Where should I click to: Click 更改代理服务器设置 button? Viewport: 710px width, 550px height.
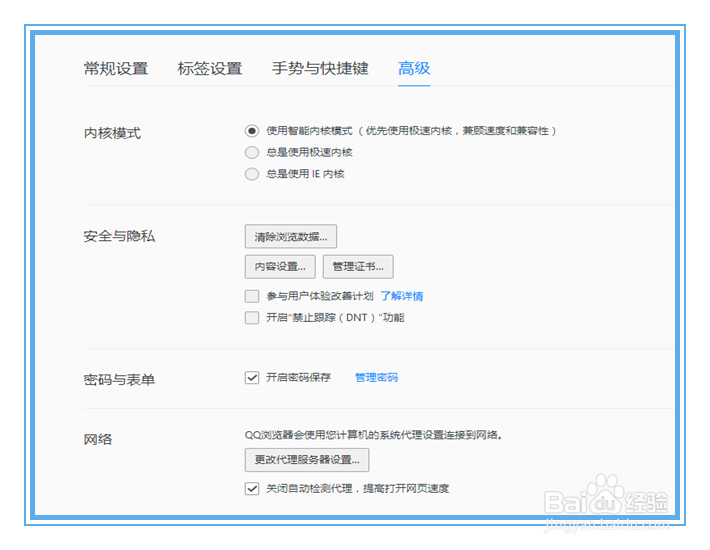click(307, 460)
